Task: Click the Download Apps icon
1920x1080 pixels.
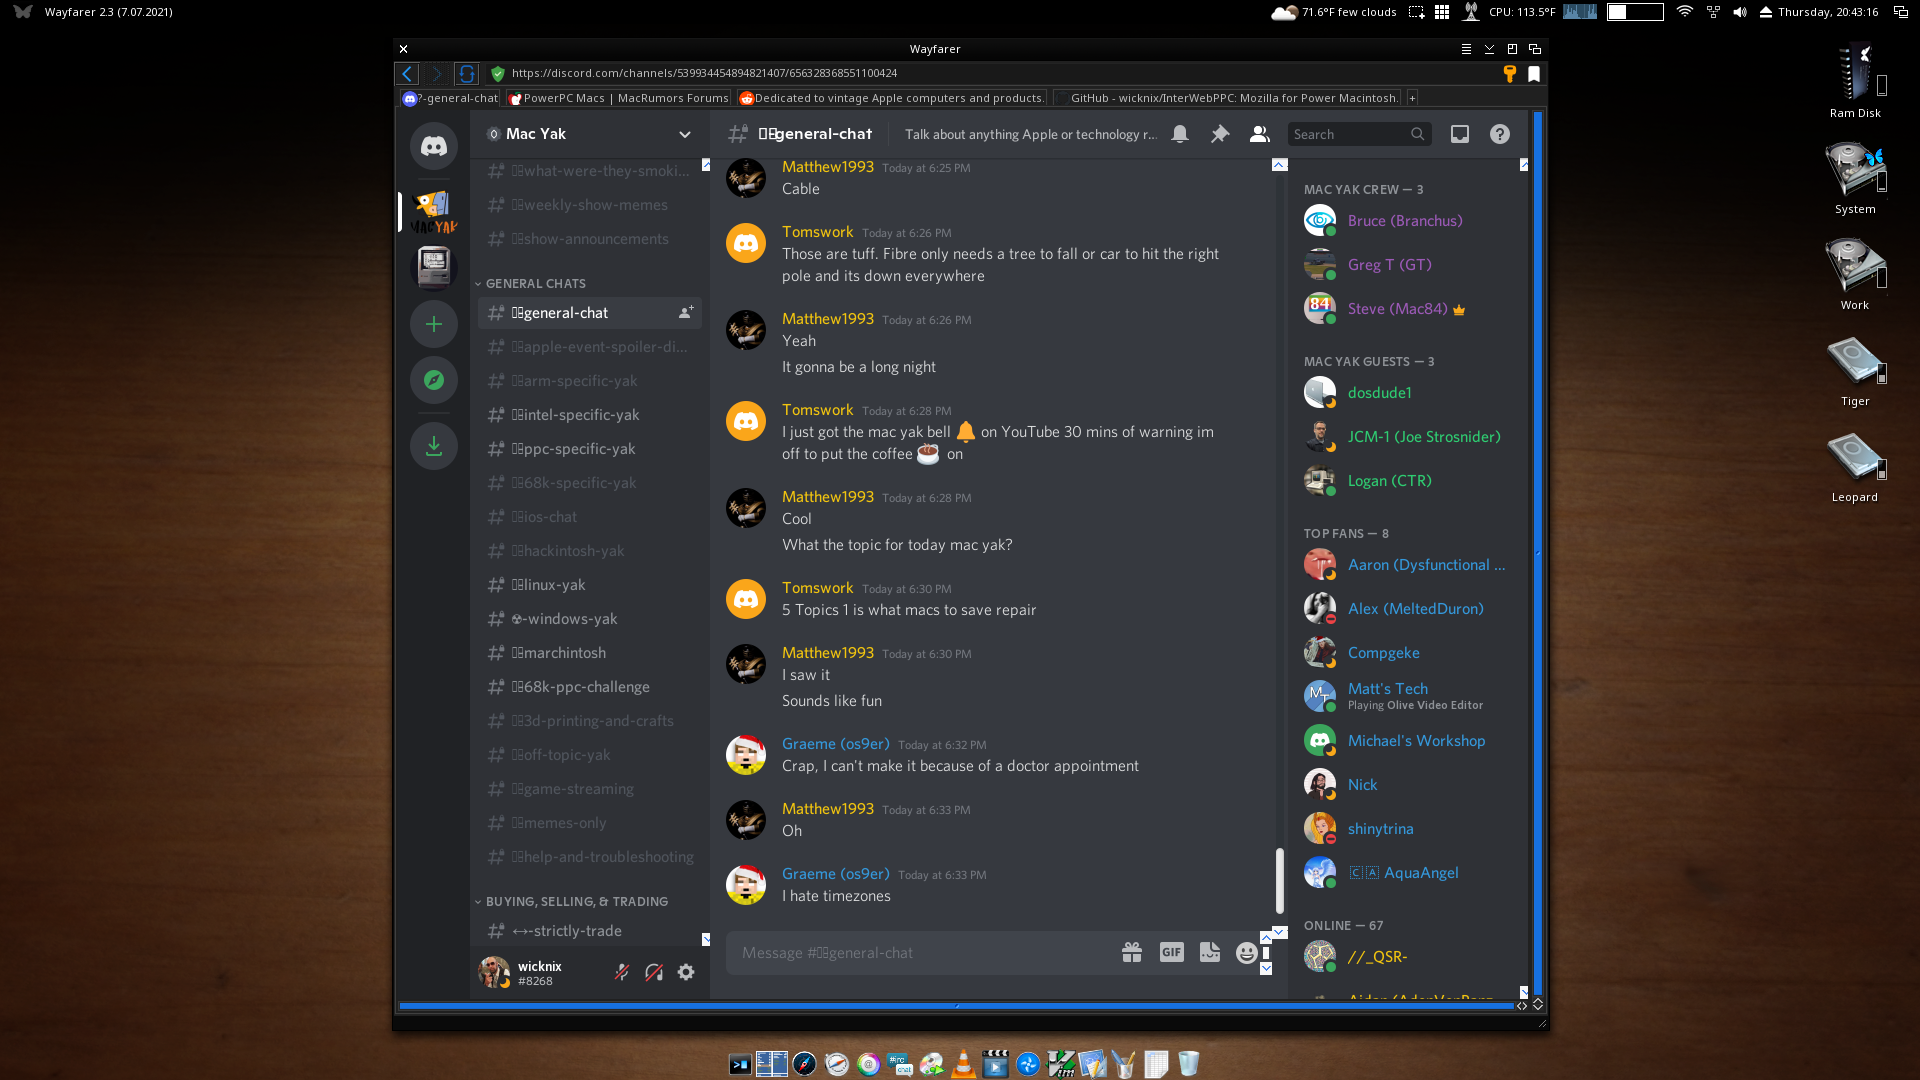Action: point(433,446)
